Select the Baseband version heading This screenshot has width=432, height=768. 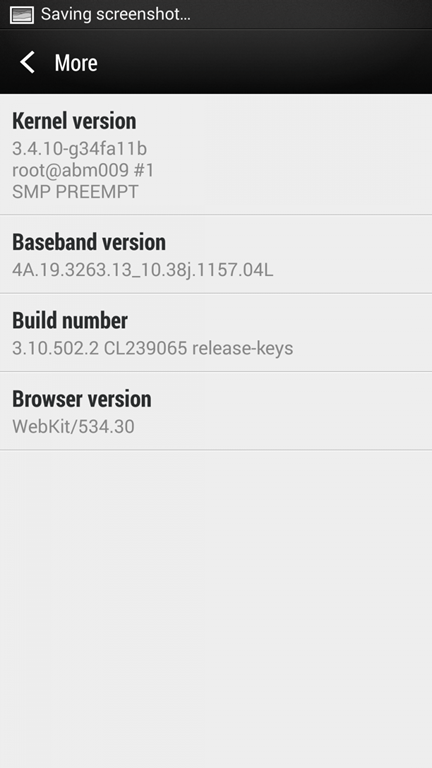tap(89, 242)
